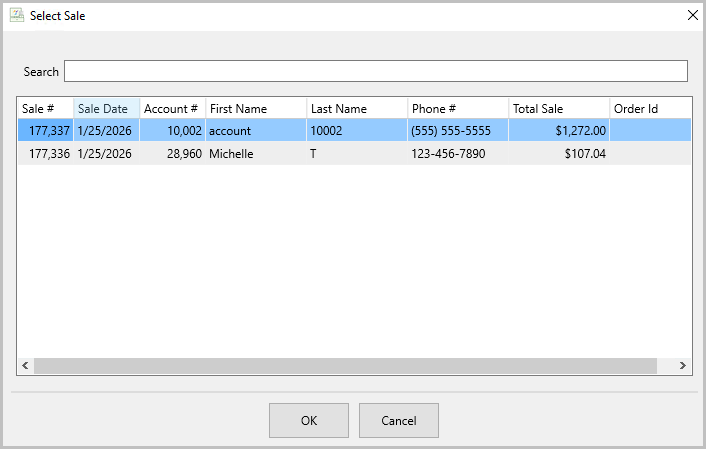This screenshot has width=706, height=449.
Task: Click the Select Sale app icon in title bar
Action: pyautogui.click(x=17, y=15)
